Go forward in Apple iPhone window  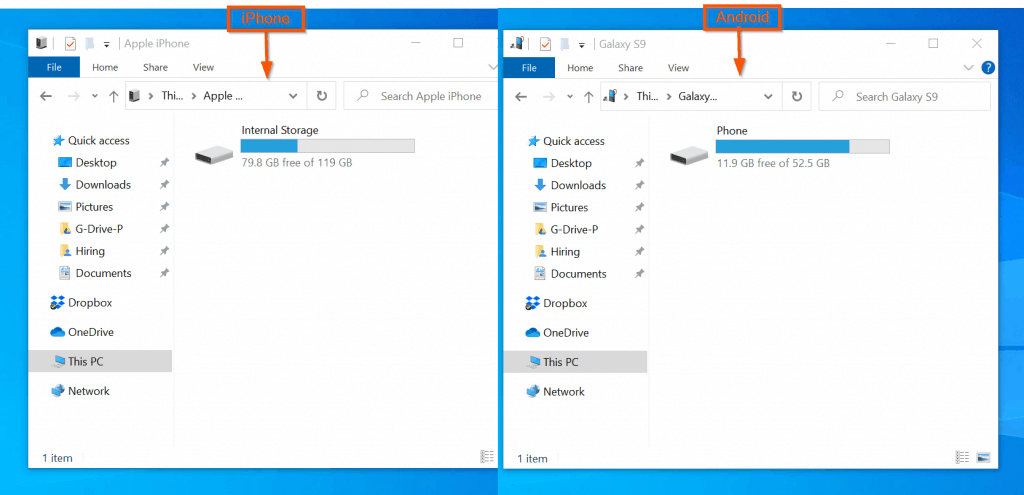tap(74, 96)
